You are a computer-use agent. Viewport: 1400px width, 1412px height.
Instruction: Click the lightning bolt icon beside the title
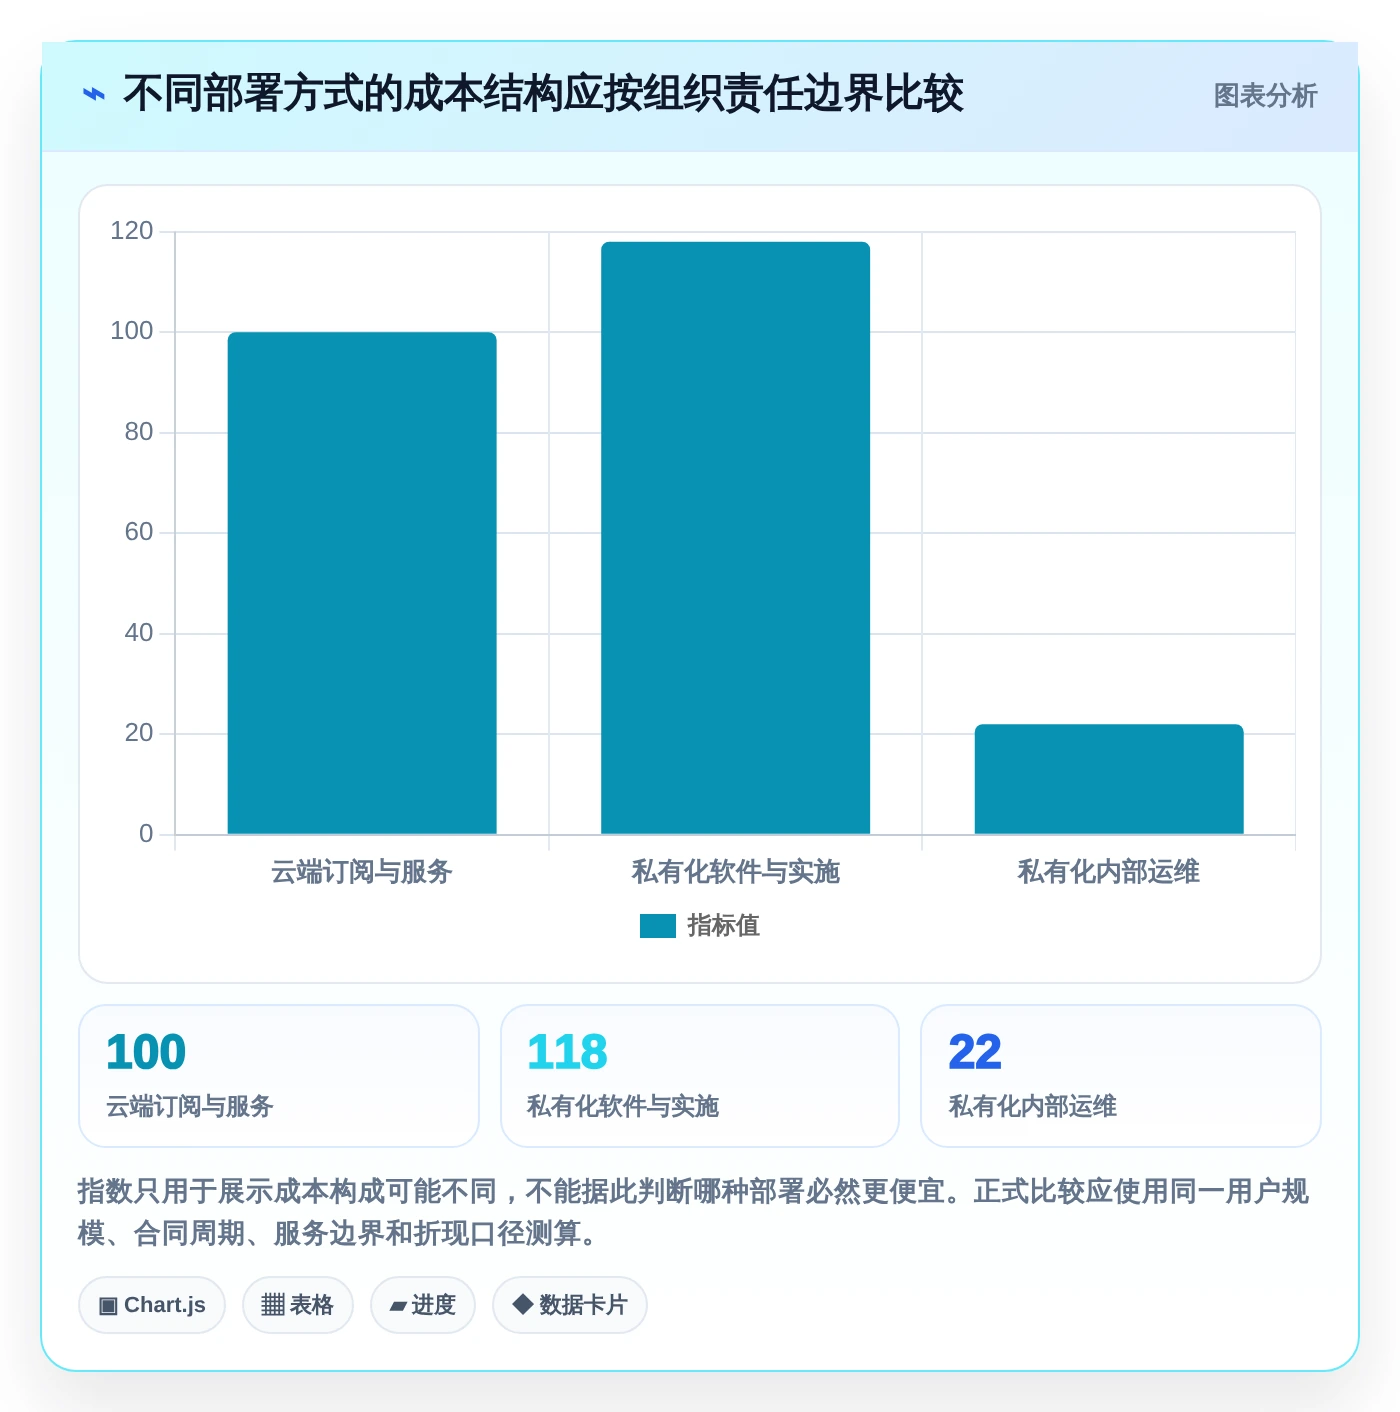pyautogui.click(x=93, y=95)
